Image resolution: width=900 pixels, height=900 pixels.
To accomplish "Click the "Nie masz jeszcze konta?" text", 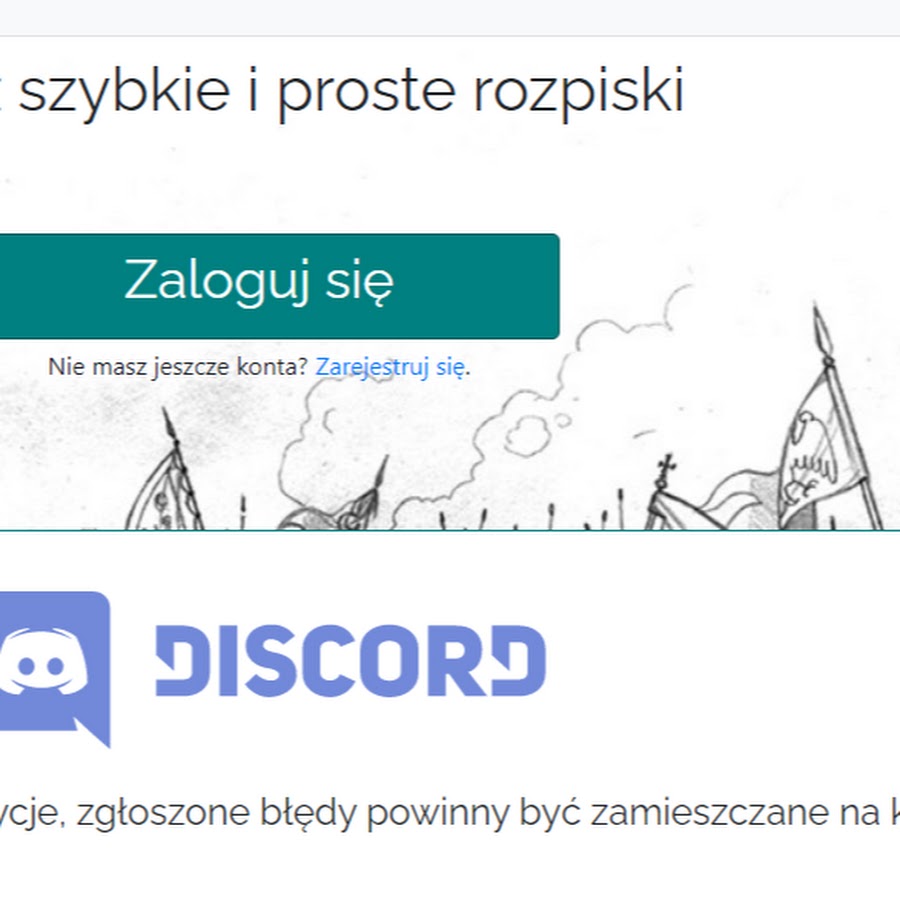I will pyautogui.click(x=178, y=367).
